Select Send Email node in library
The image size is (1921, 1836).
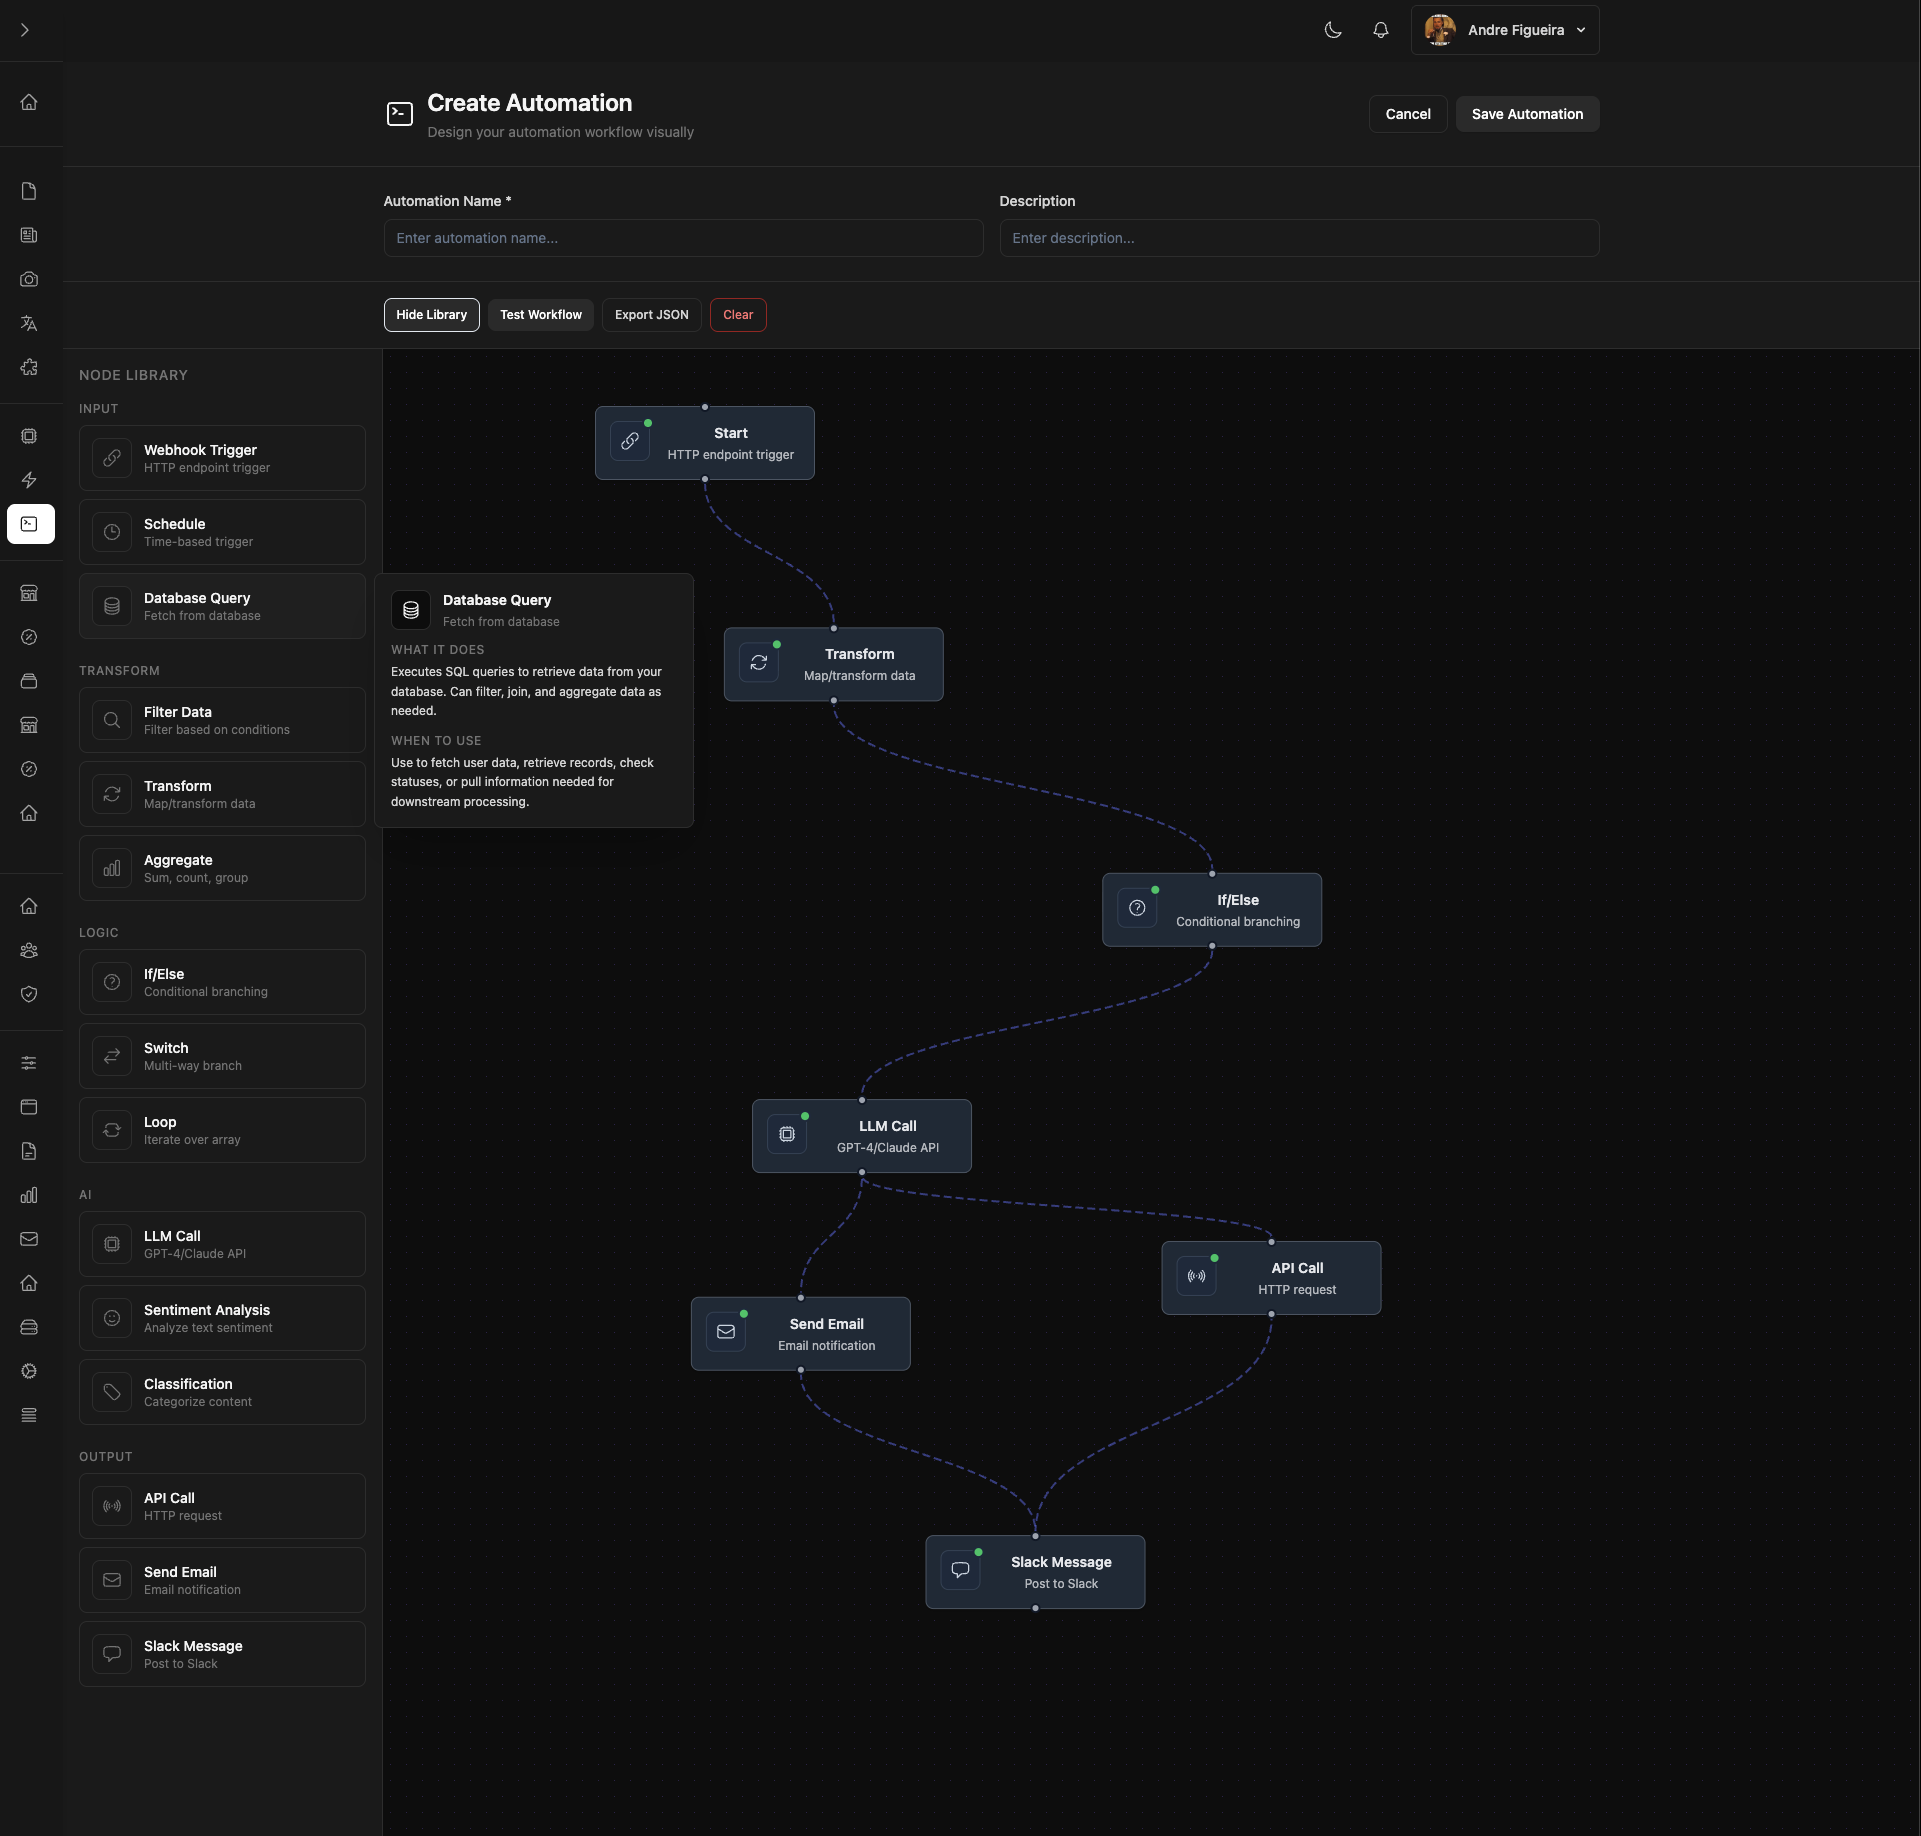tap(222, 1580)
